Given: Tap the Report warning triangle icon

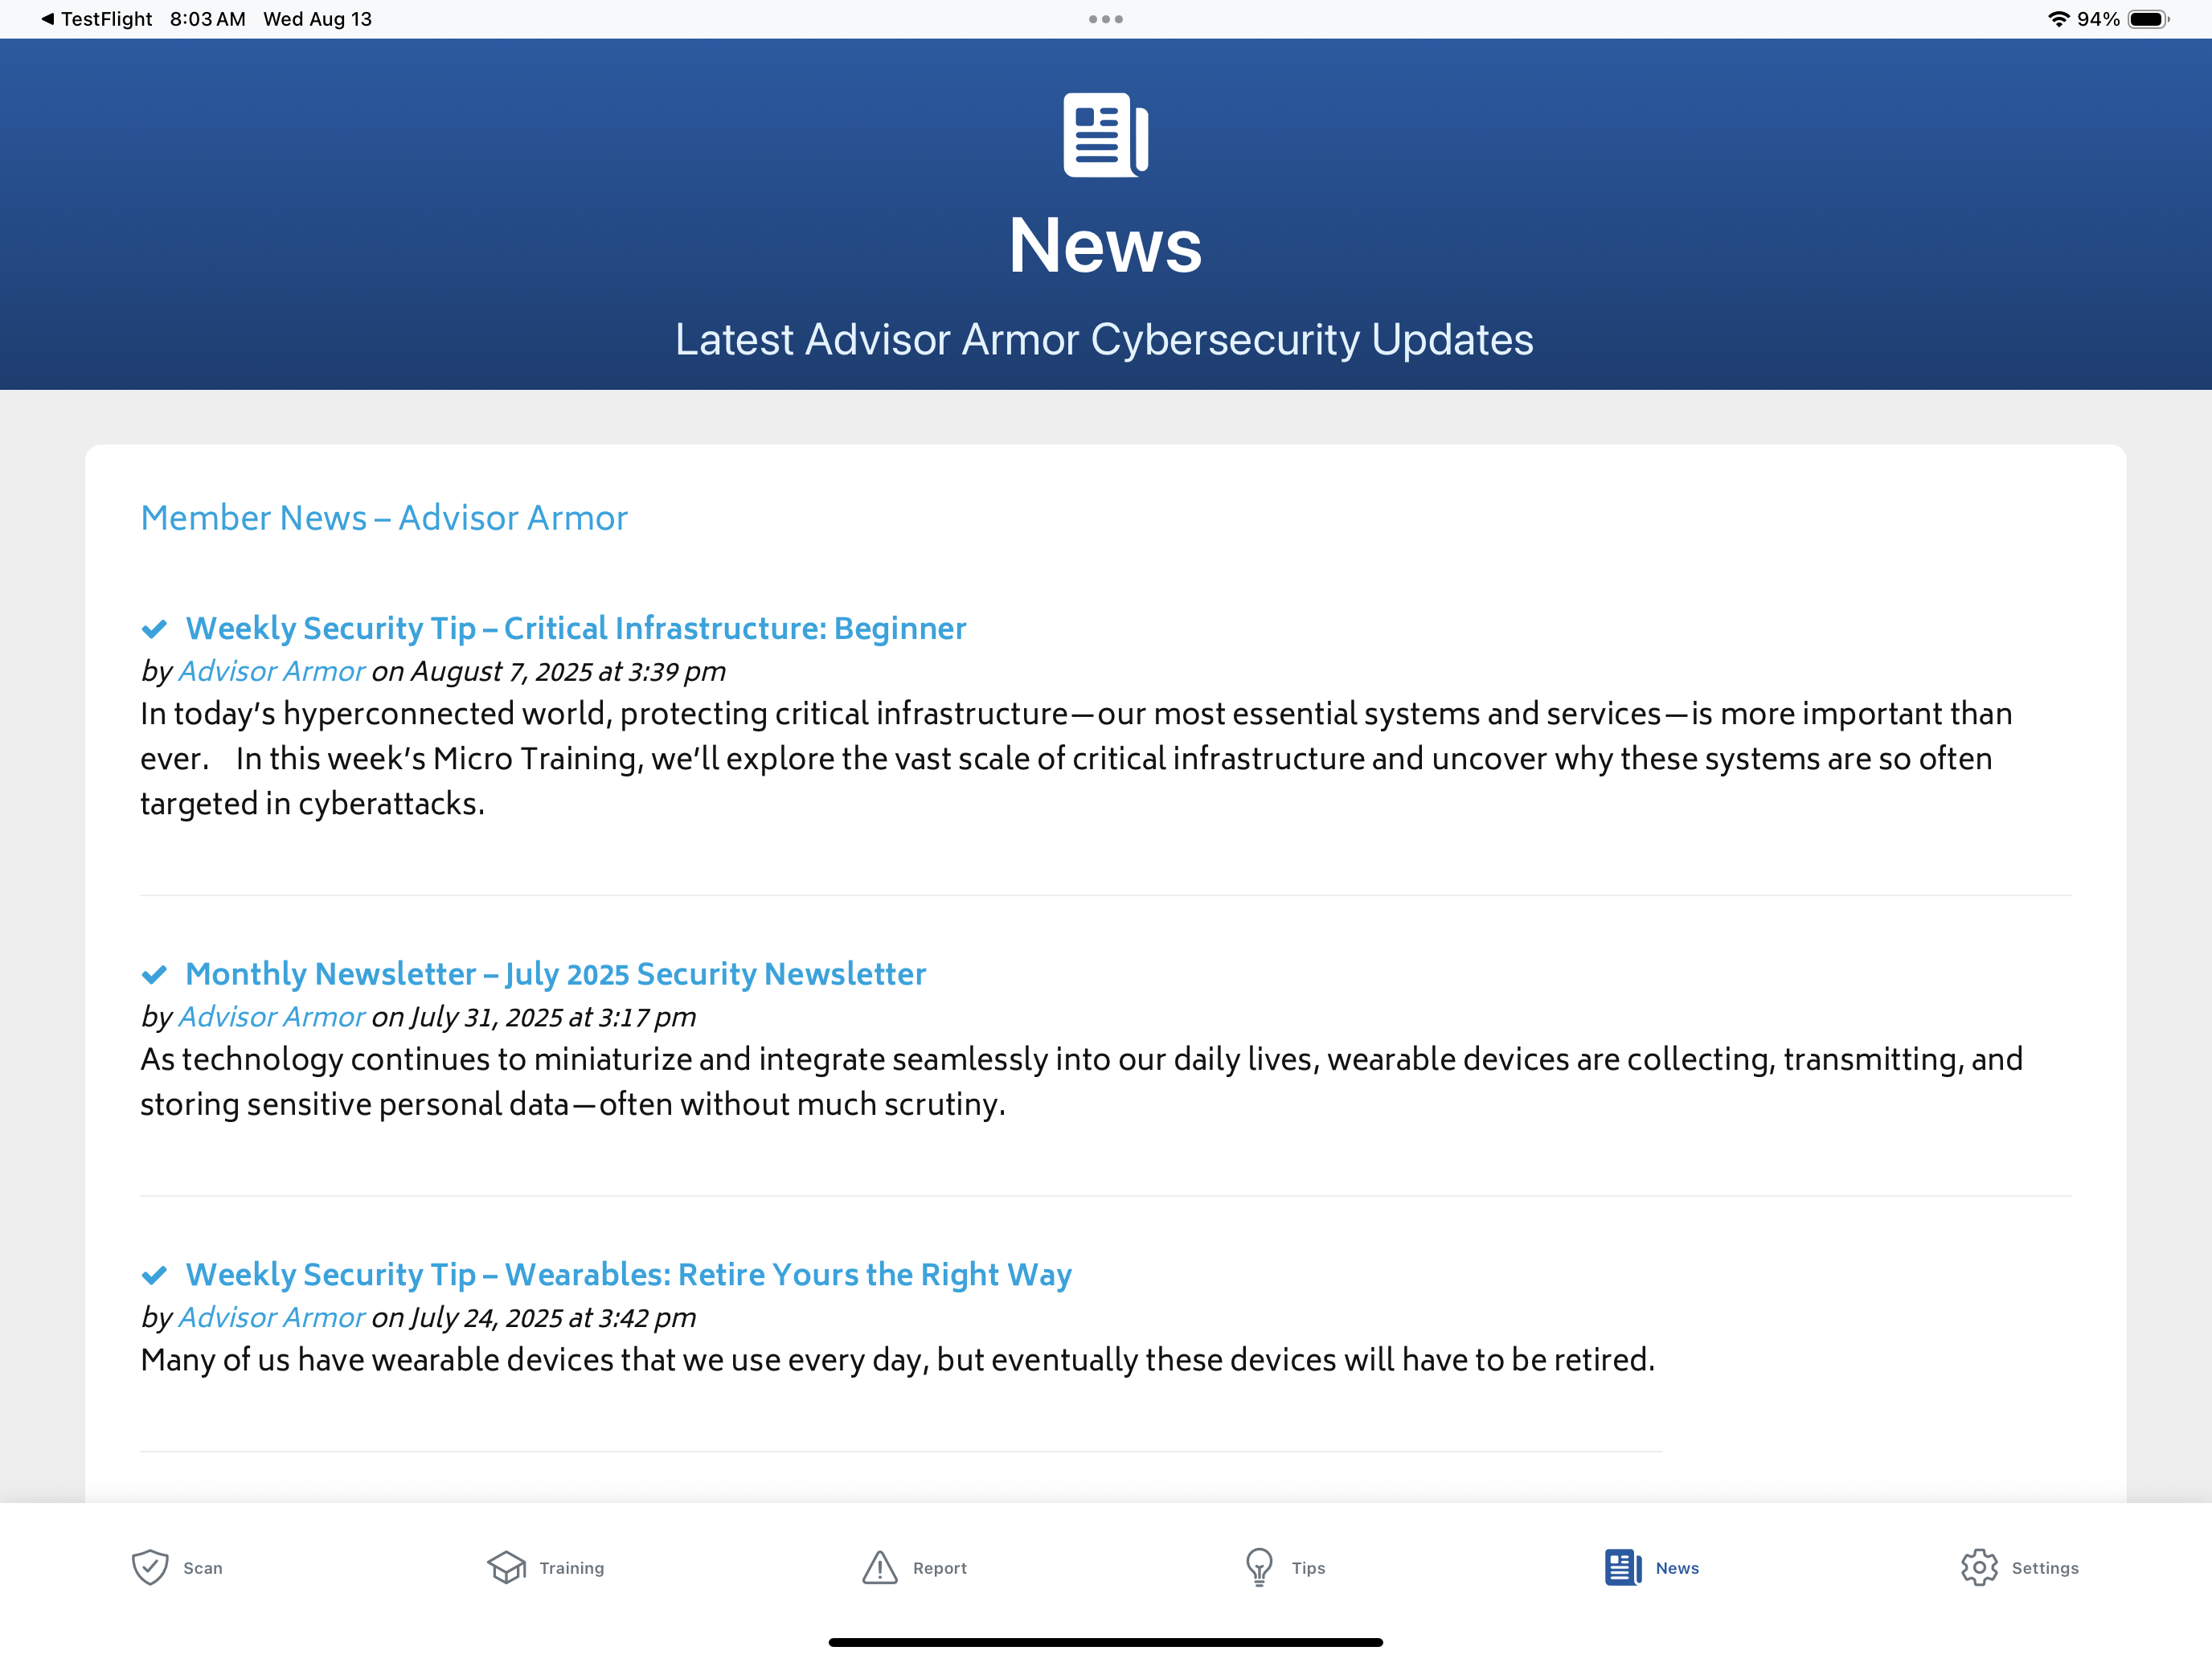Looking at the screenshot, I should coord(880,1567).
